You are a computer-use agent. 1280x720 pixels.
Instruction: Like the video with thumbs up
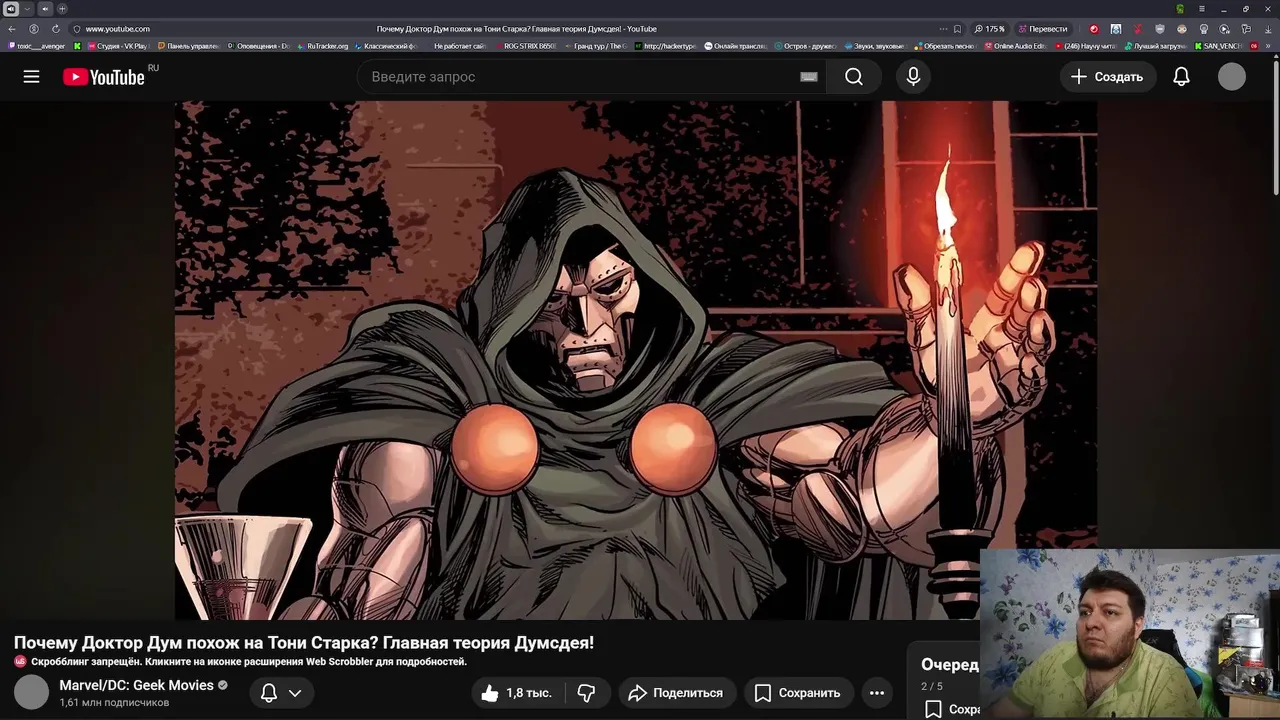click(516, 693)
